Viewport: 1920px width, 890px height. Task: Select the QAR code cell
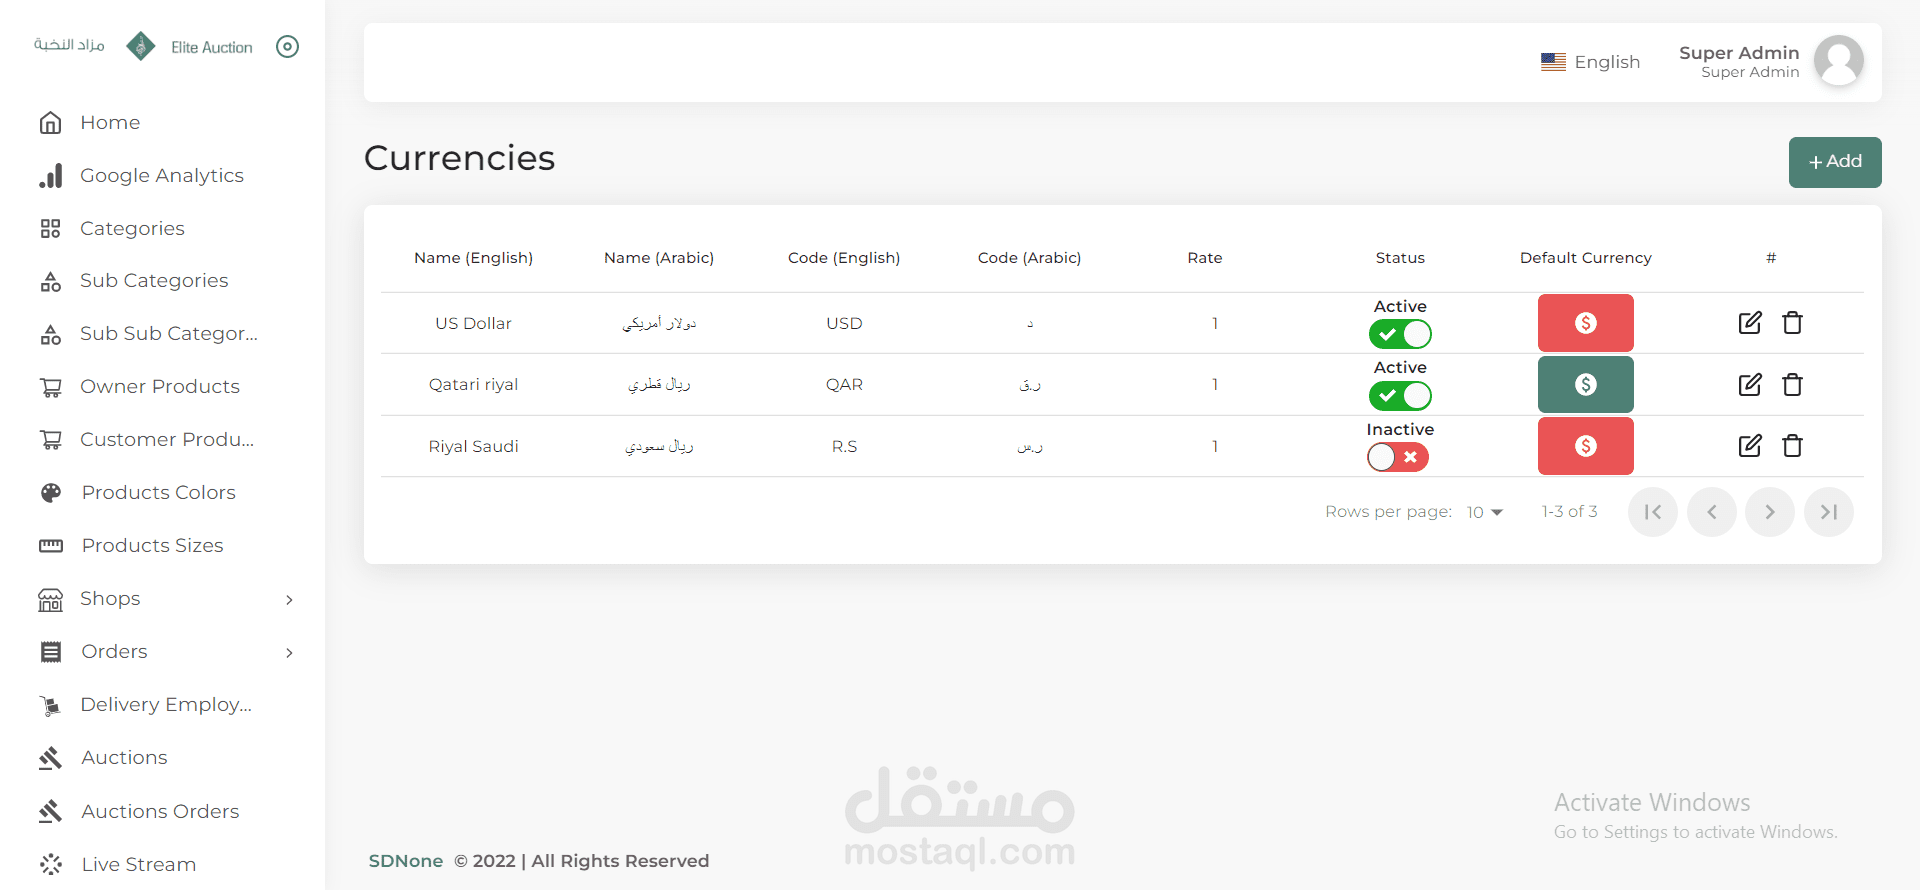844,385
